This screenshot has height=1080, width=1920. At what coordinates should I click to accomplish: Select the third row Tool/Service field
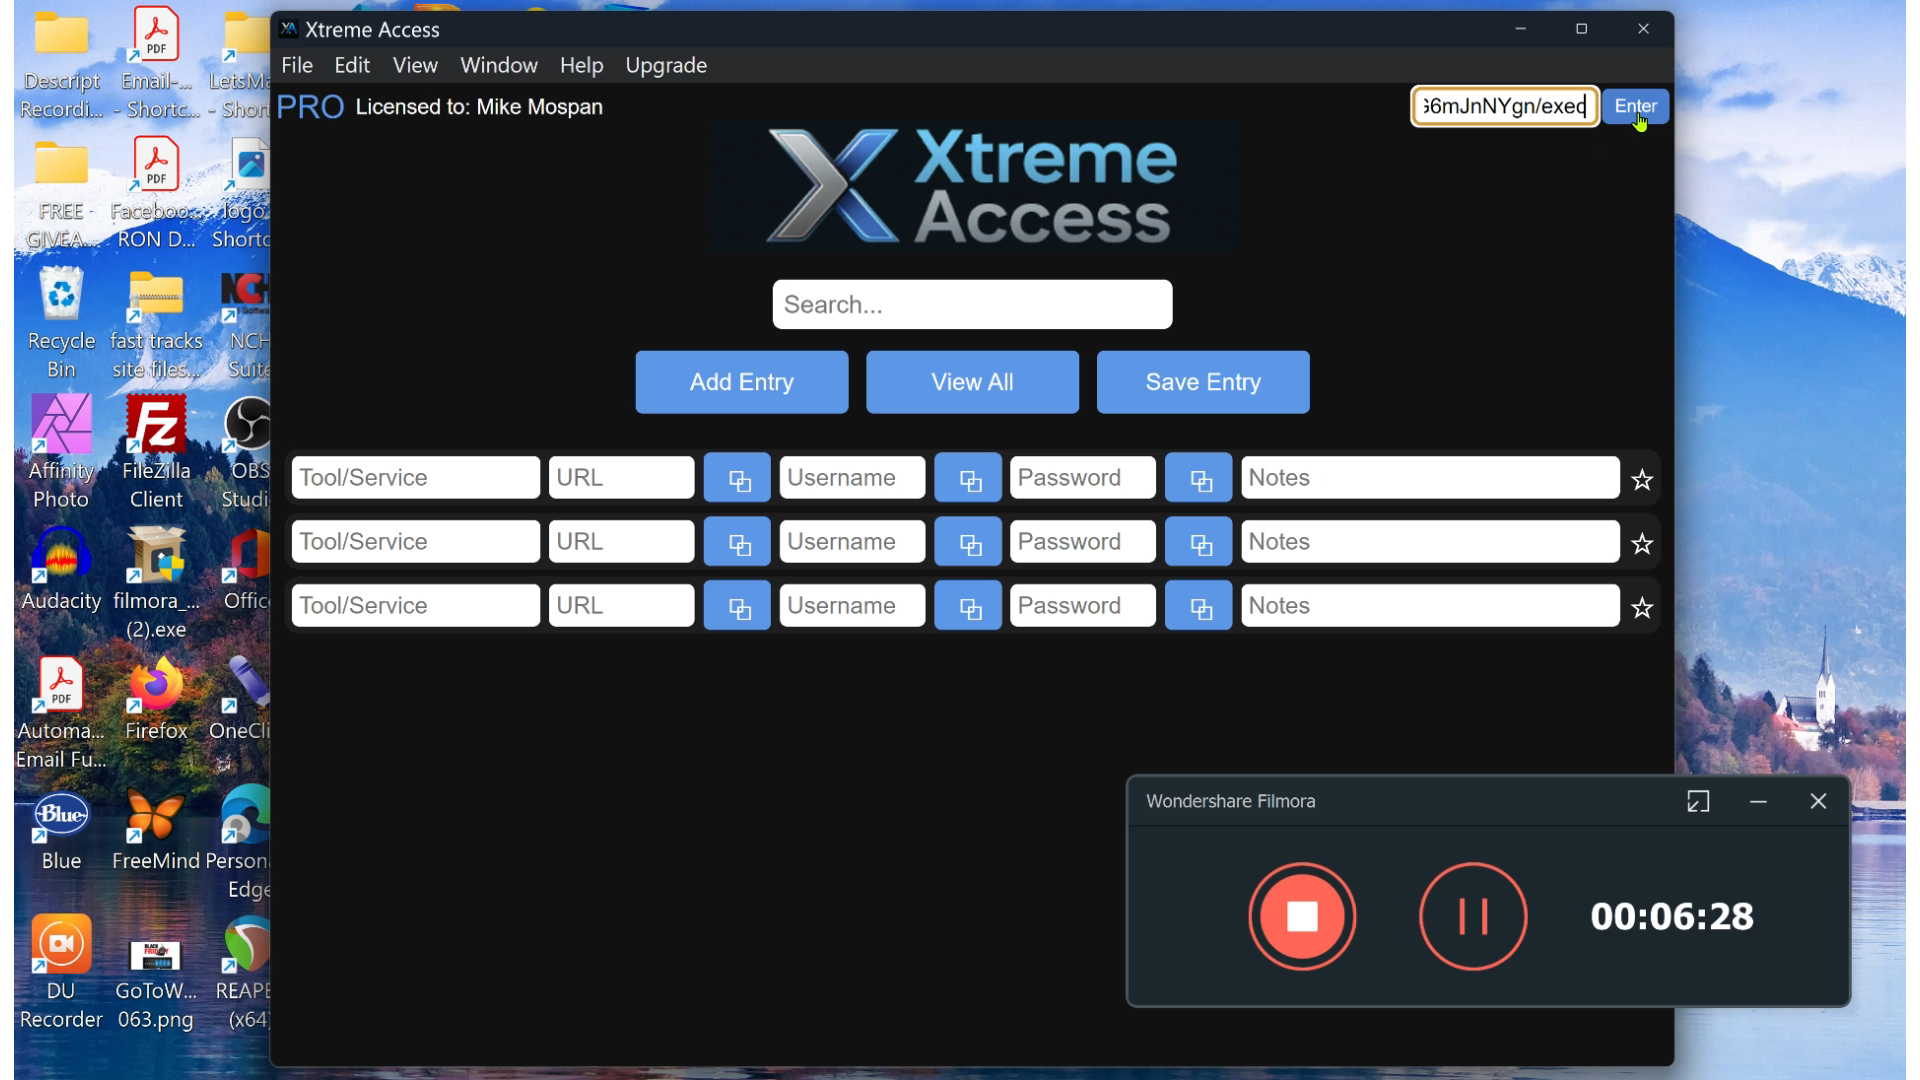coord(416,606)
